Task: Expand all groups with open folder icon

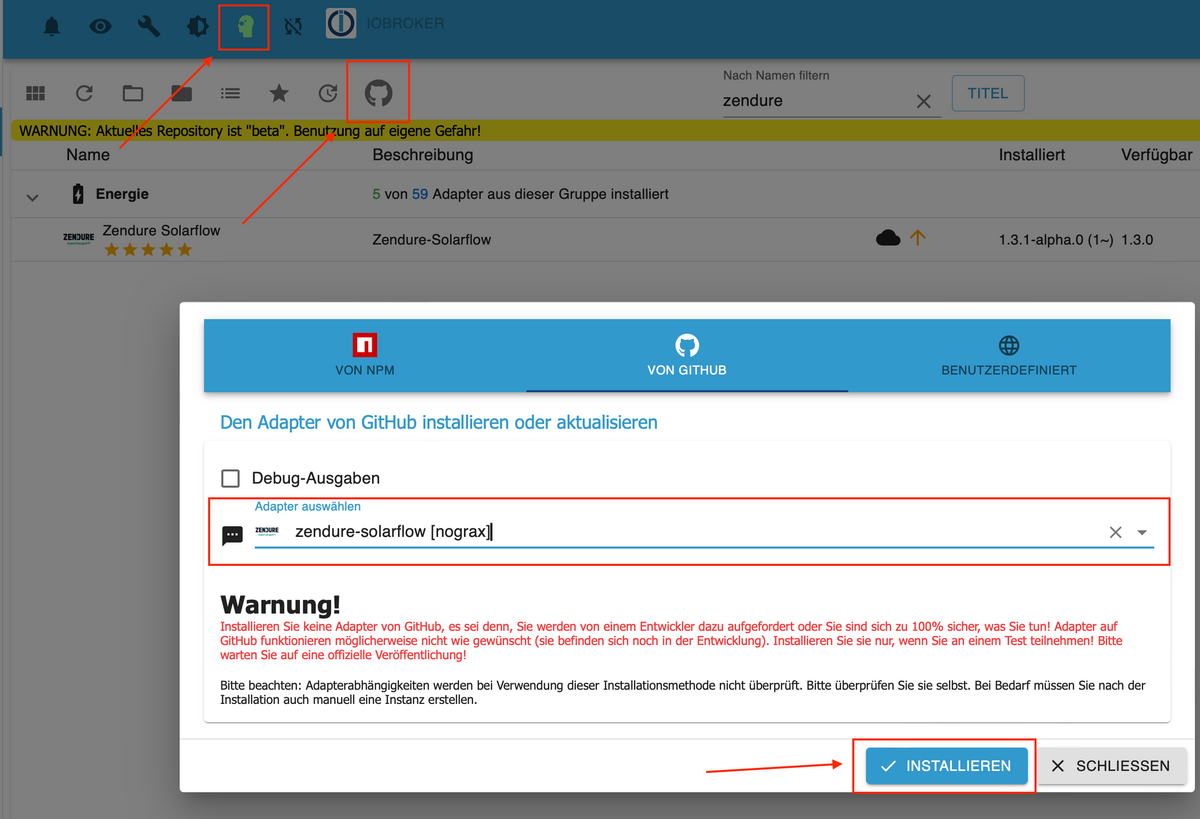Action: (133, 93)
